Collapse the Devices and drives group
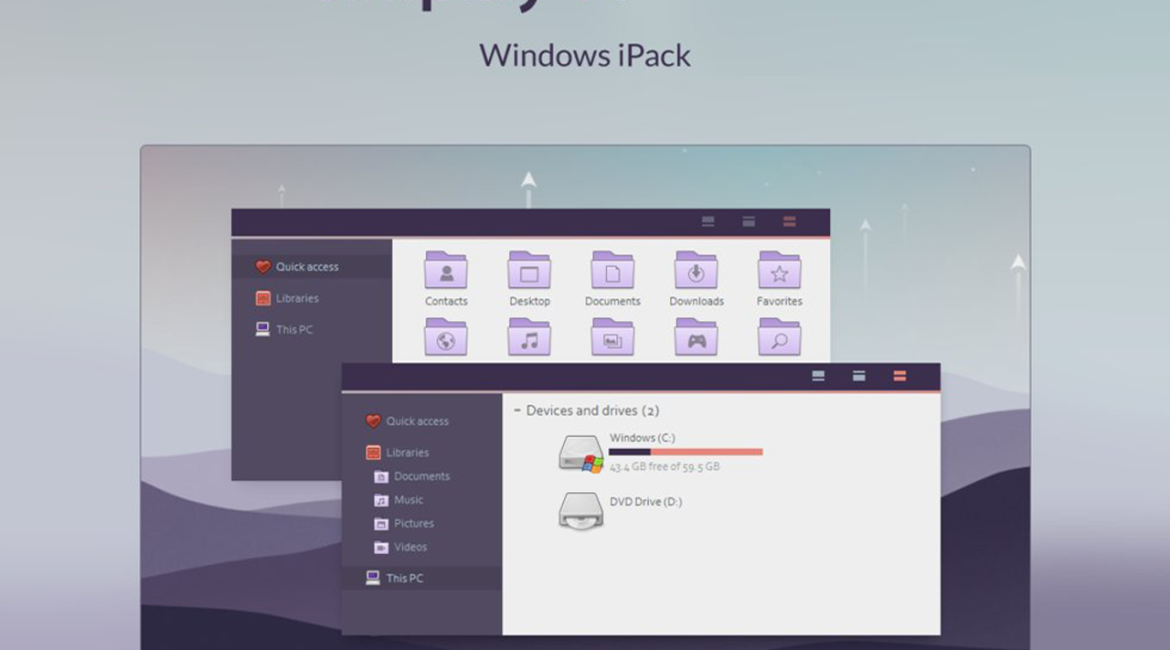The image size is (1170, 650). click(x=517, y=411)
